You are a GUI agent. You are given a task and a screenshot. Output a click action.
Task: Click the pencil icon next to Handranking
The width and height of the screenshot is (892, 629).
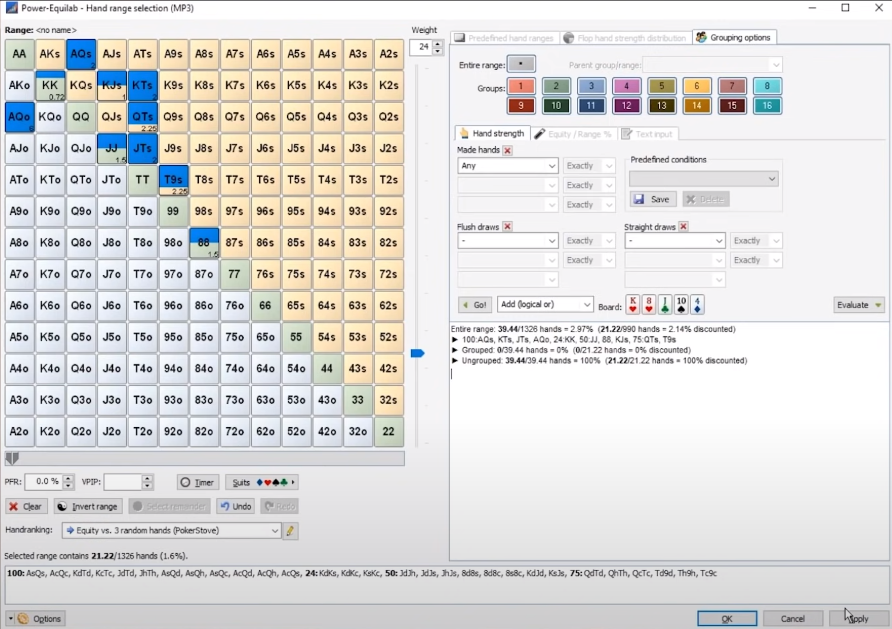pyautogui.click(x=291, y=531)
